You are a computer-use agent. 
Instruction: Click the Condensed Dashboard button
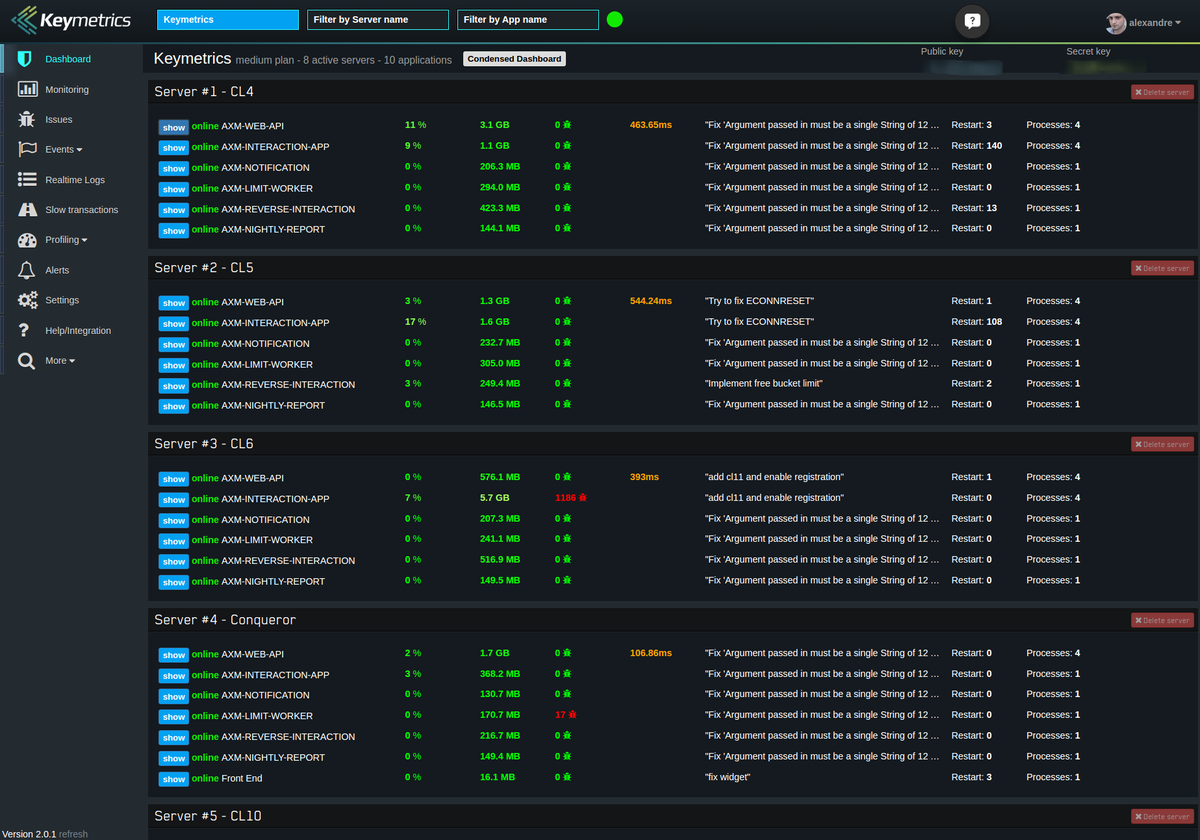click(515, 59)
